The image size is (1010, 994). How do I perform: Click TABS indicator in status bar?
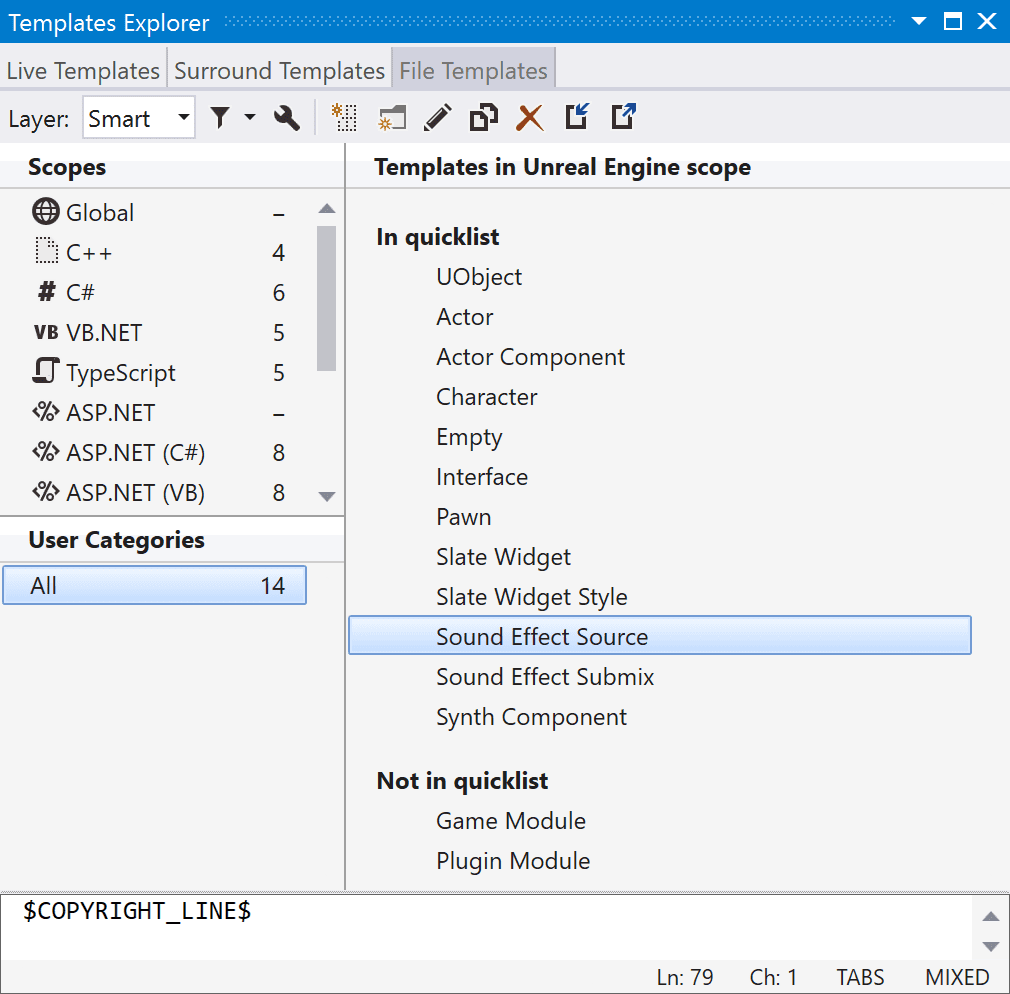point(860,977)
